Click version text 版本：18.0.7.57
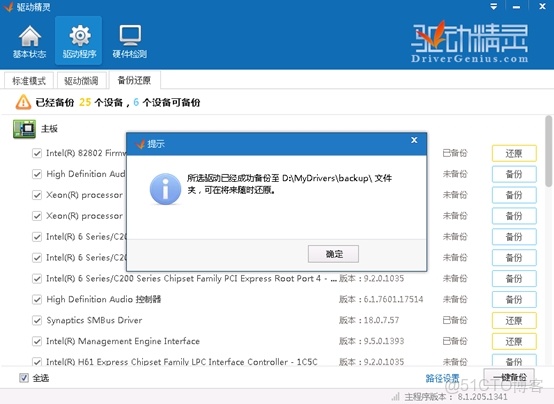 pos(369,320)
